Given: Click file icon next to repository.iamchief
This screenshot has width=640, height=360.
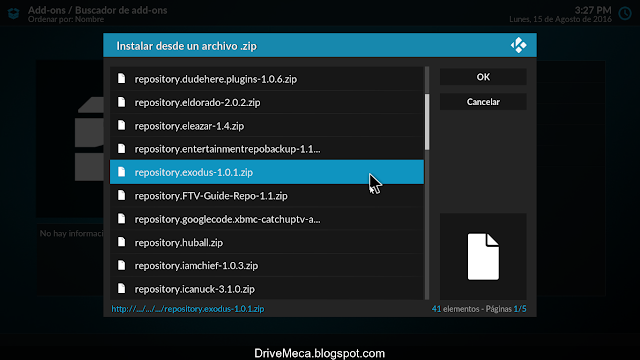Looking at the screenshot, I should click(x=121, y=265).
